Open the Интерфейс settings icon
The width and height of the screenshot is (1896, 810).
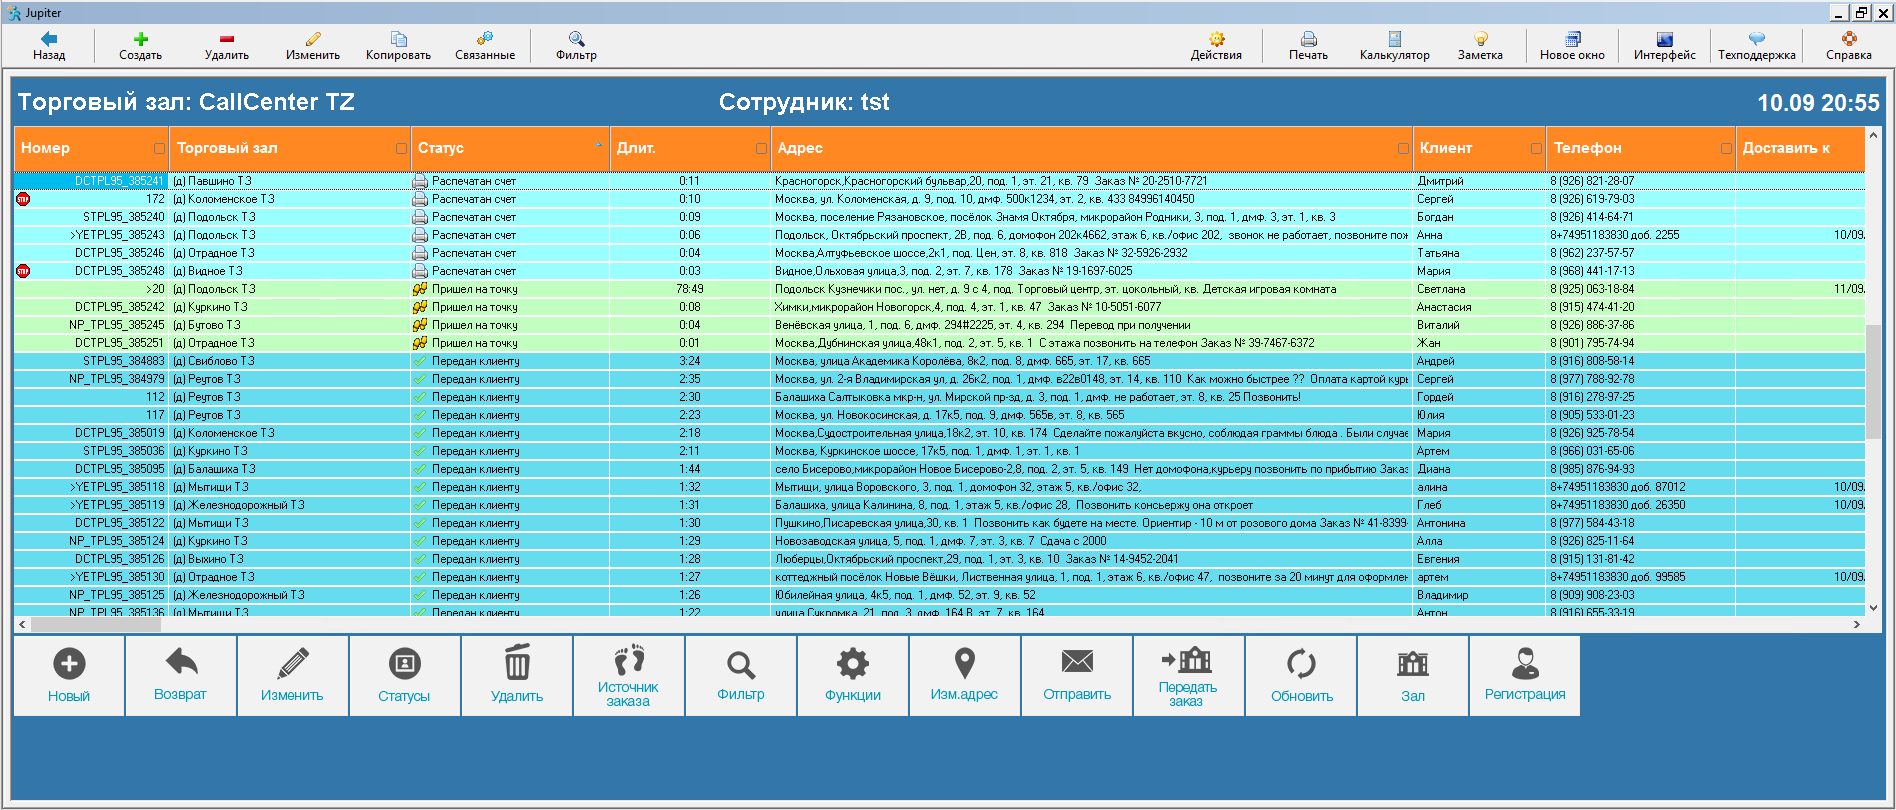pyautogui.click(x=1664, y=39)
